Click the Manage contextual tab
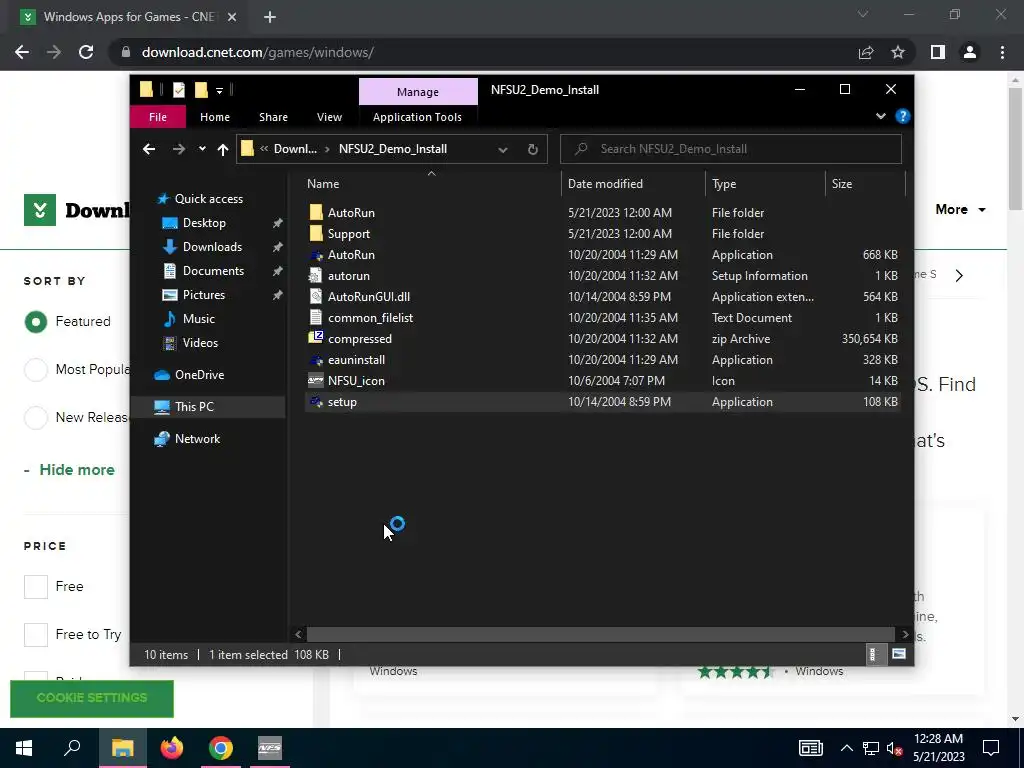 click(x=418, y=92)
